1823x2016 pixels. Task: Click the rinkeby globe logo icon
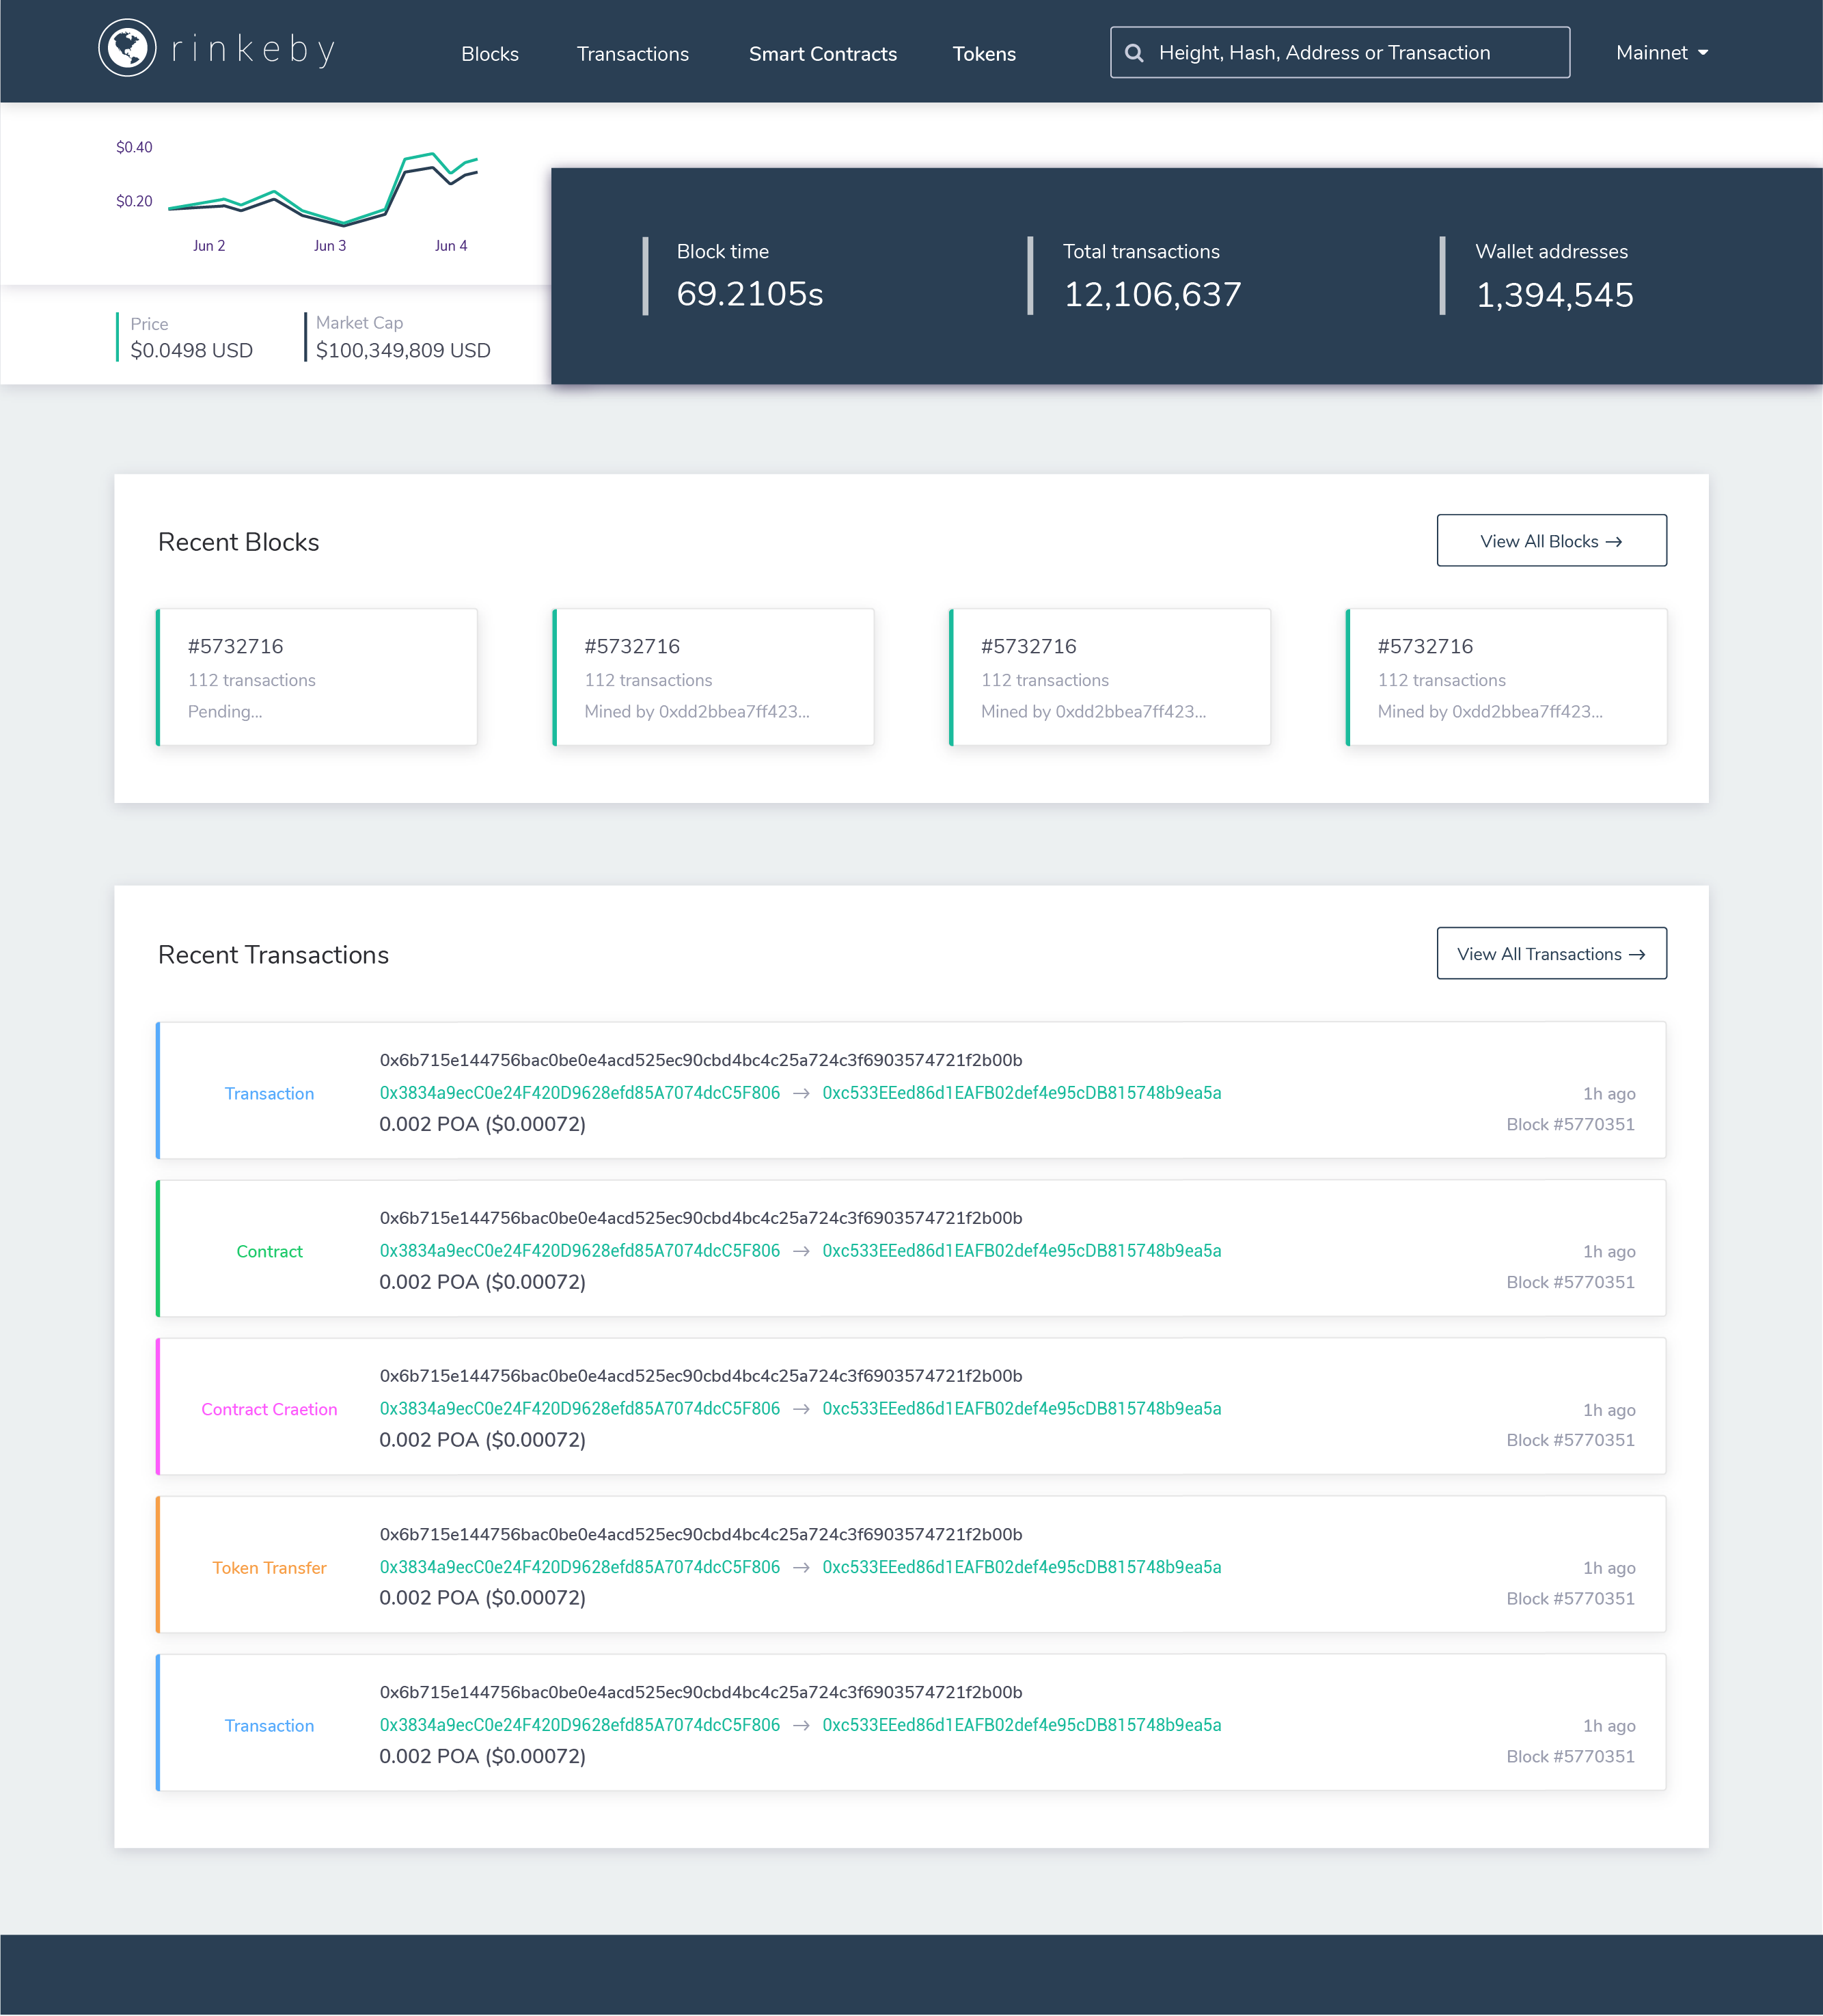(x=128, y=47)
